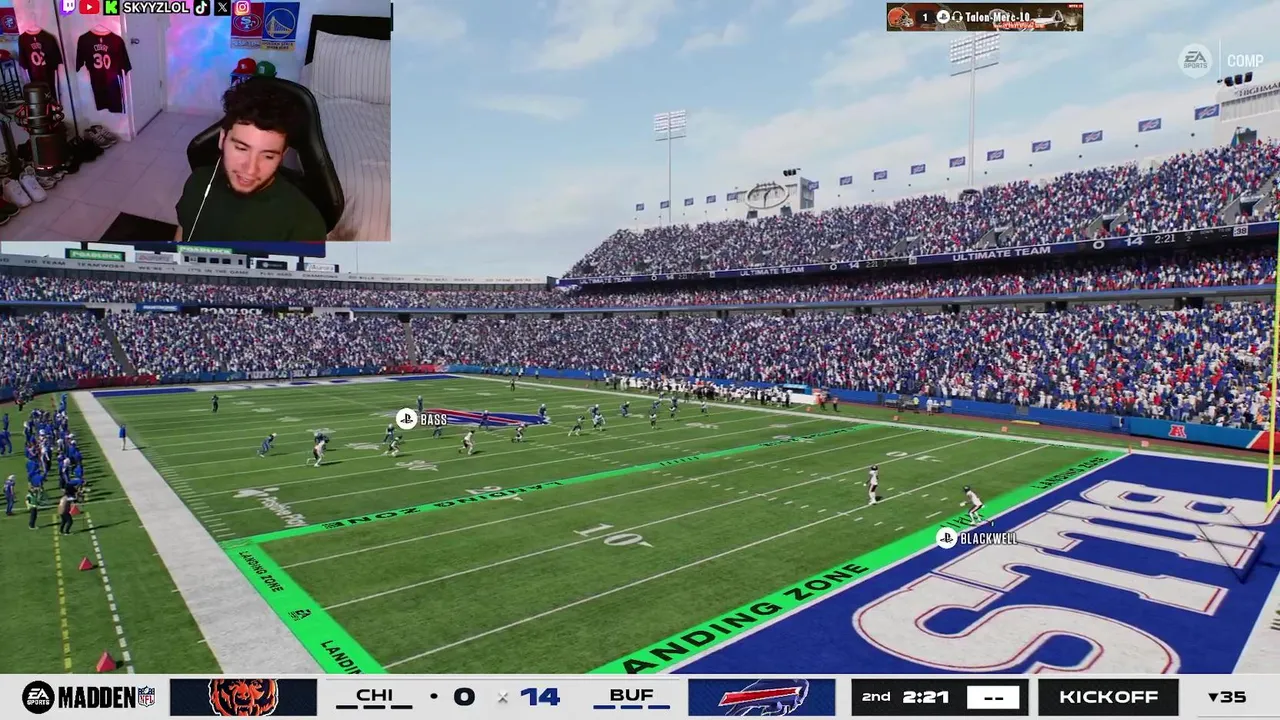Click the 35 yard line ball indicator

(x=1227, y=697)
